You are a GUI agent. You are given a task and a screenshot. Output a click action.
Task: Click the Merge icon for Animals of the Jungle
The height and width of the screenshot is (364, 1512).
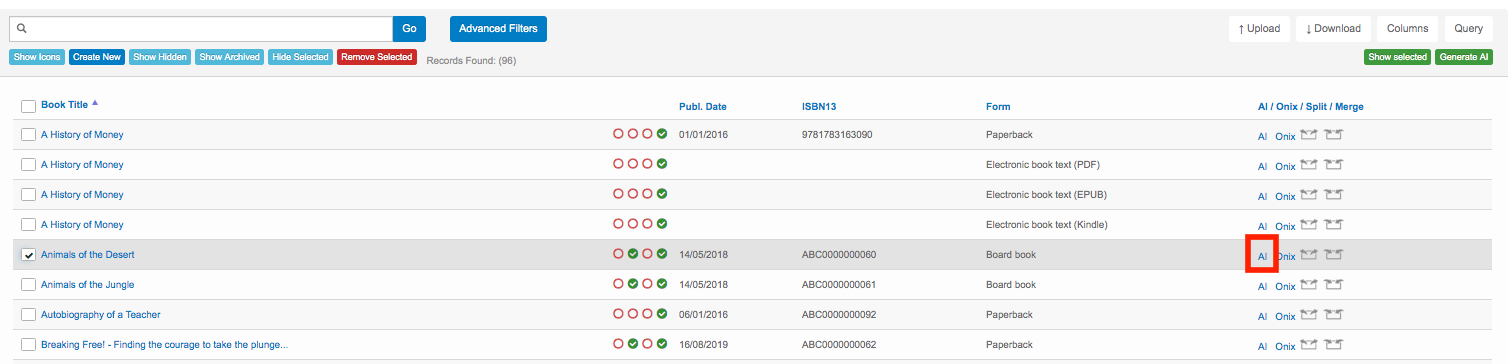[1333, 285]
